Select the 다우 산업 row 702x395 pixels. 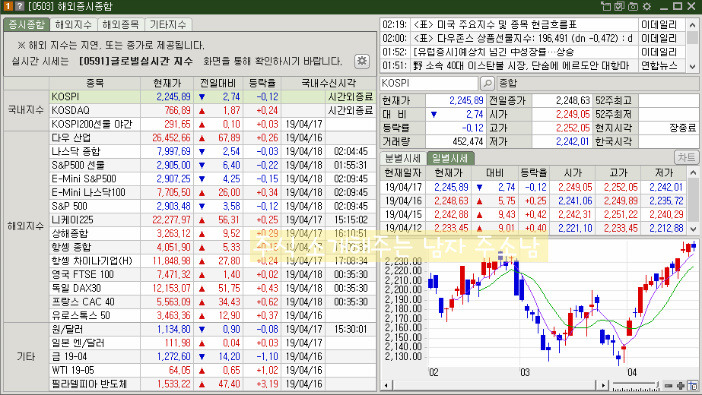212,138
